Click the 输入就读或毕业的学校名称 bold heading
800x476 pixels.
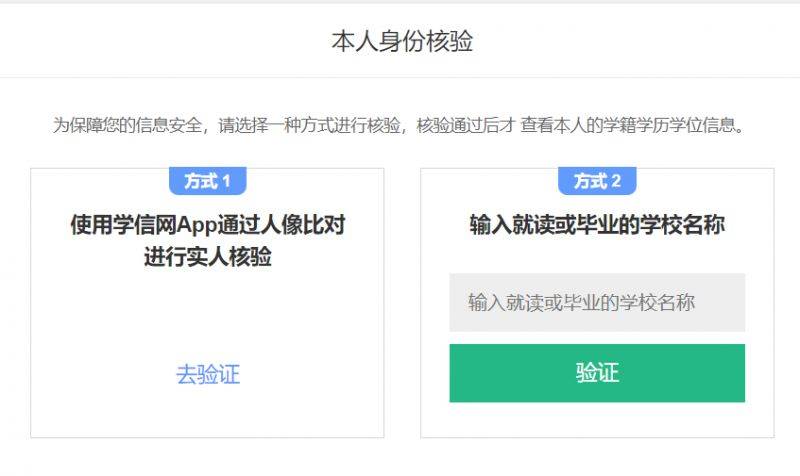coord(597,225)
